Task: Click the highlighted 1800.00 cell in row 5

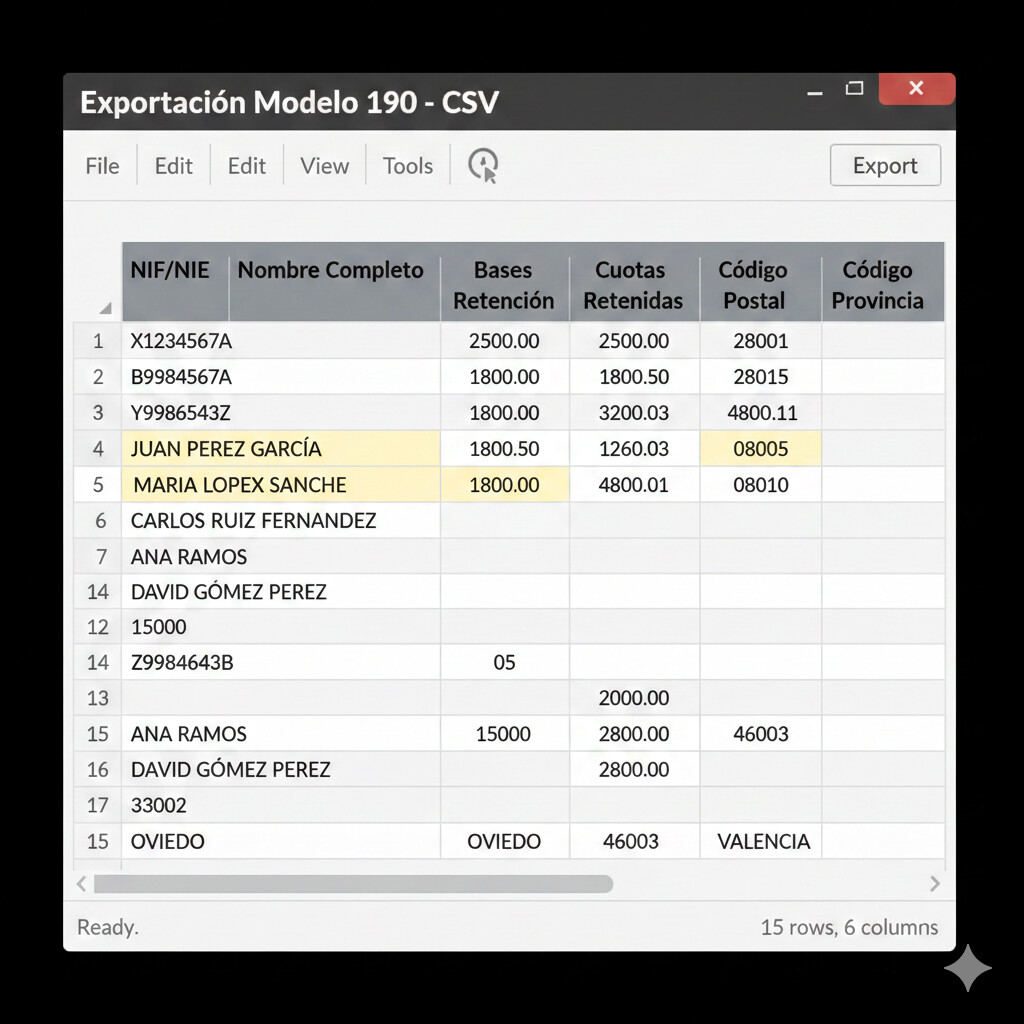Action: 504,485
